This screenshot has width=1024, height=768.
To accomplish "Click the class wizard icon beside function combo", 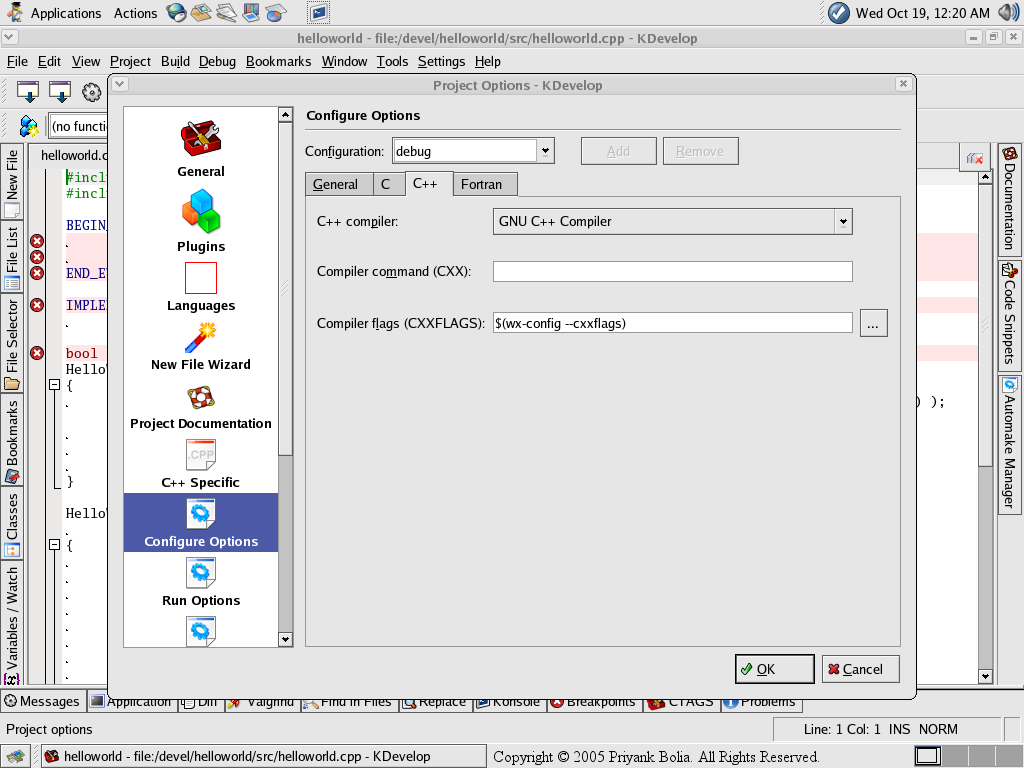I will tap(28, 125).
